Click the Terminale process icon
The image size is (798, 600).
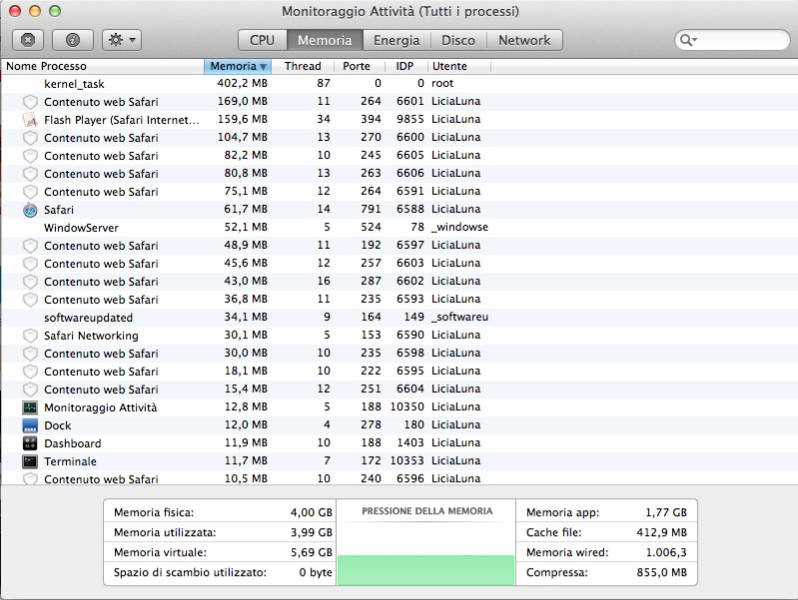coord(30,461)
